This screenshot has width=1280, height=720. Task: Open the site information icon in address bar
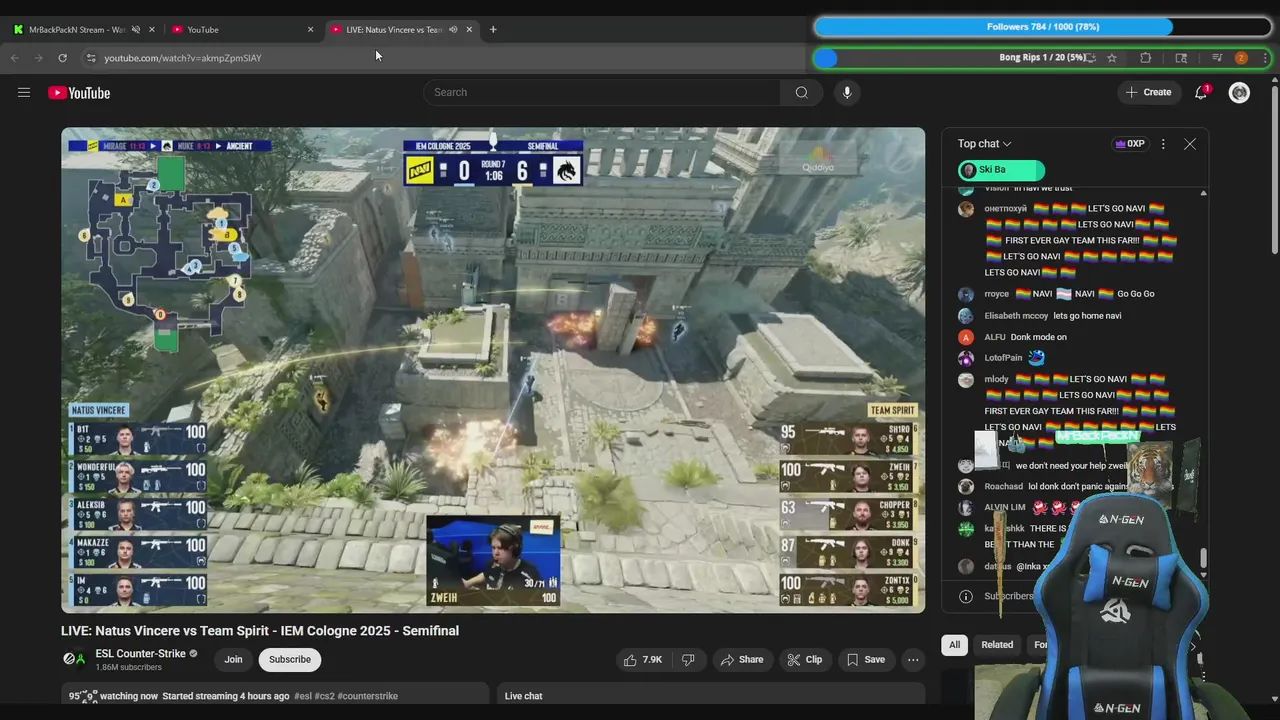tap(91, 58)
